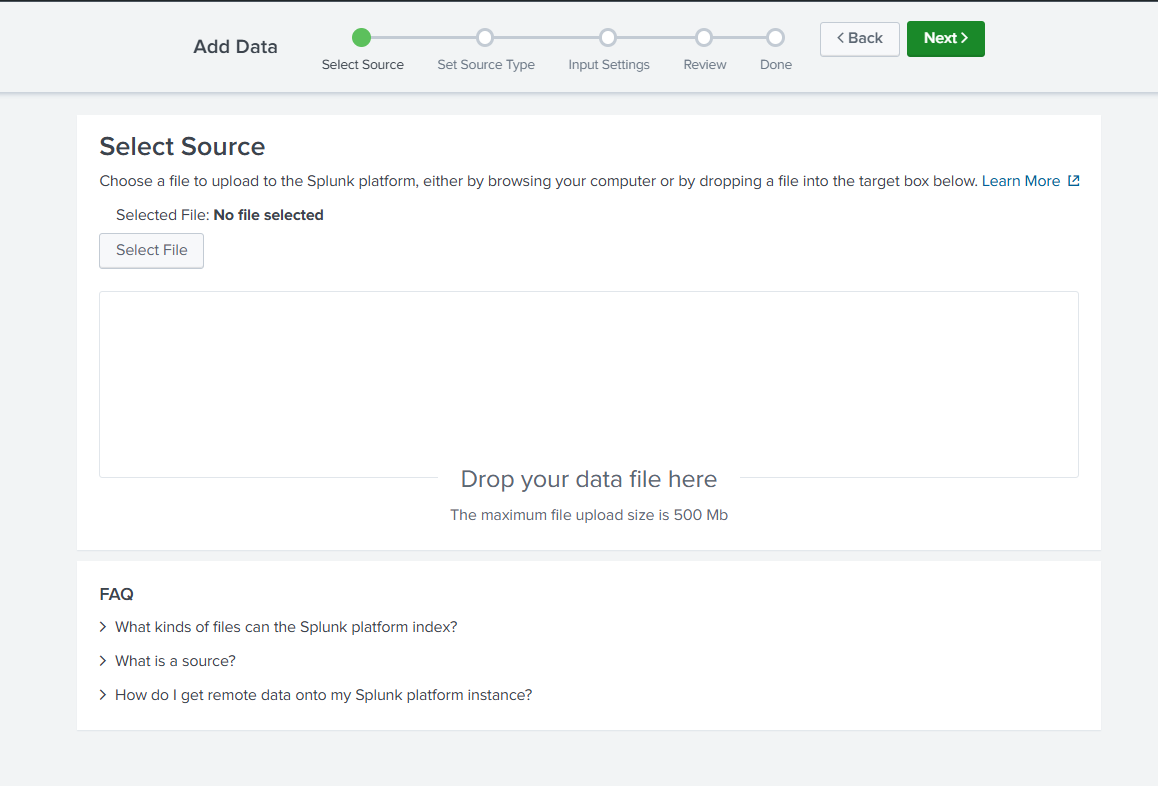Click the FAQ heading
The height and width of the screenshot is (786, 1158).
click(117, 595)
